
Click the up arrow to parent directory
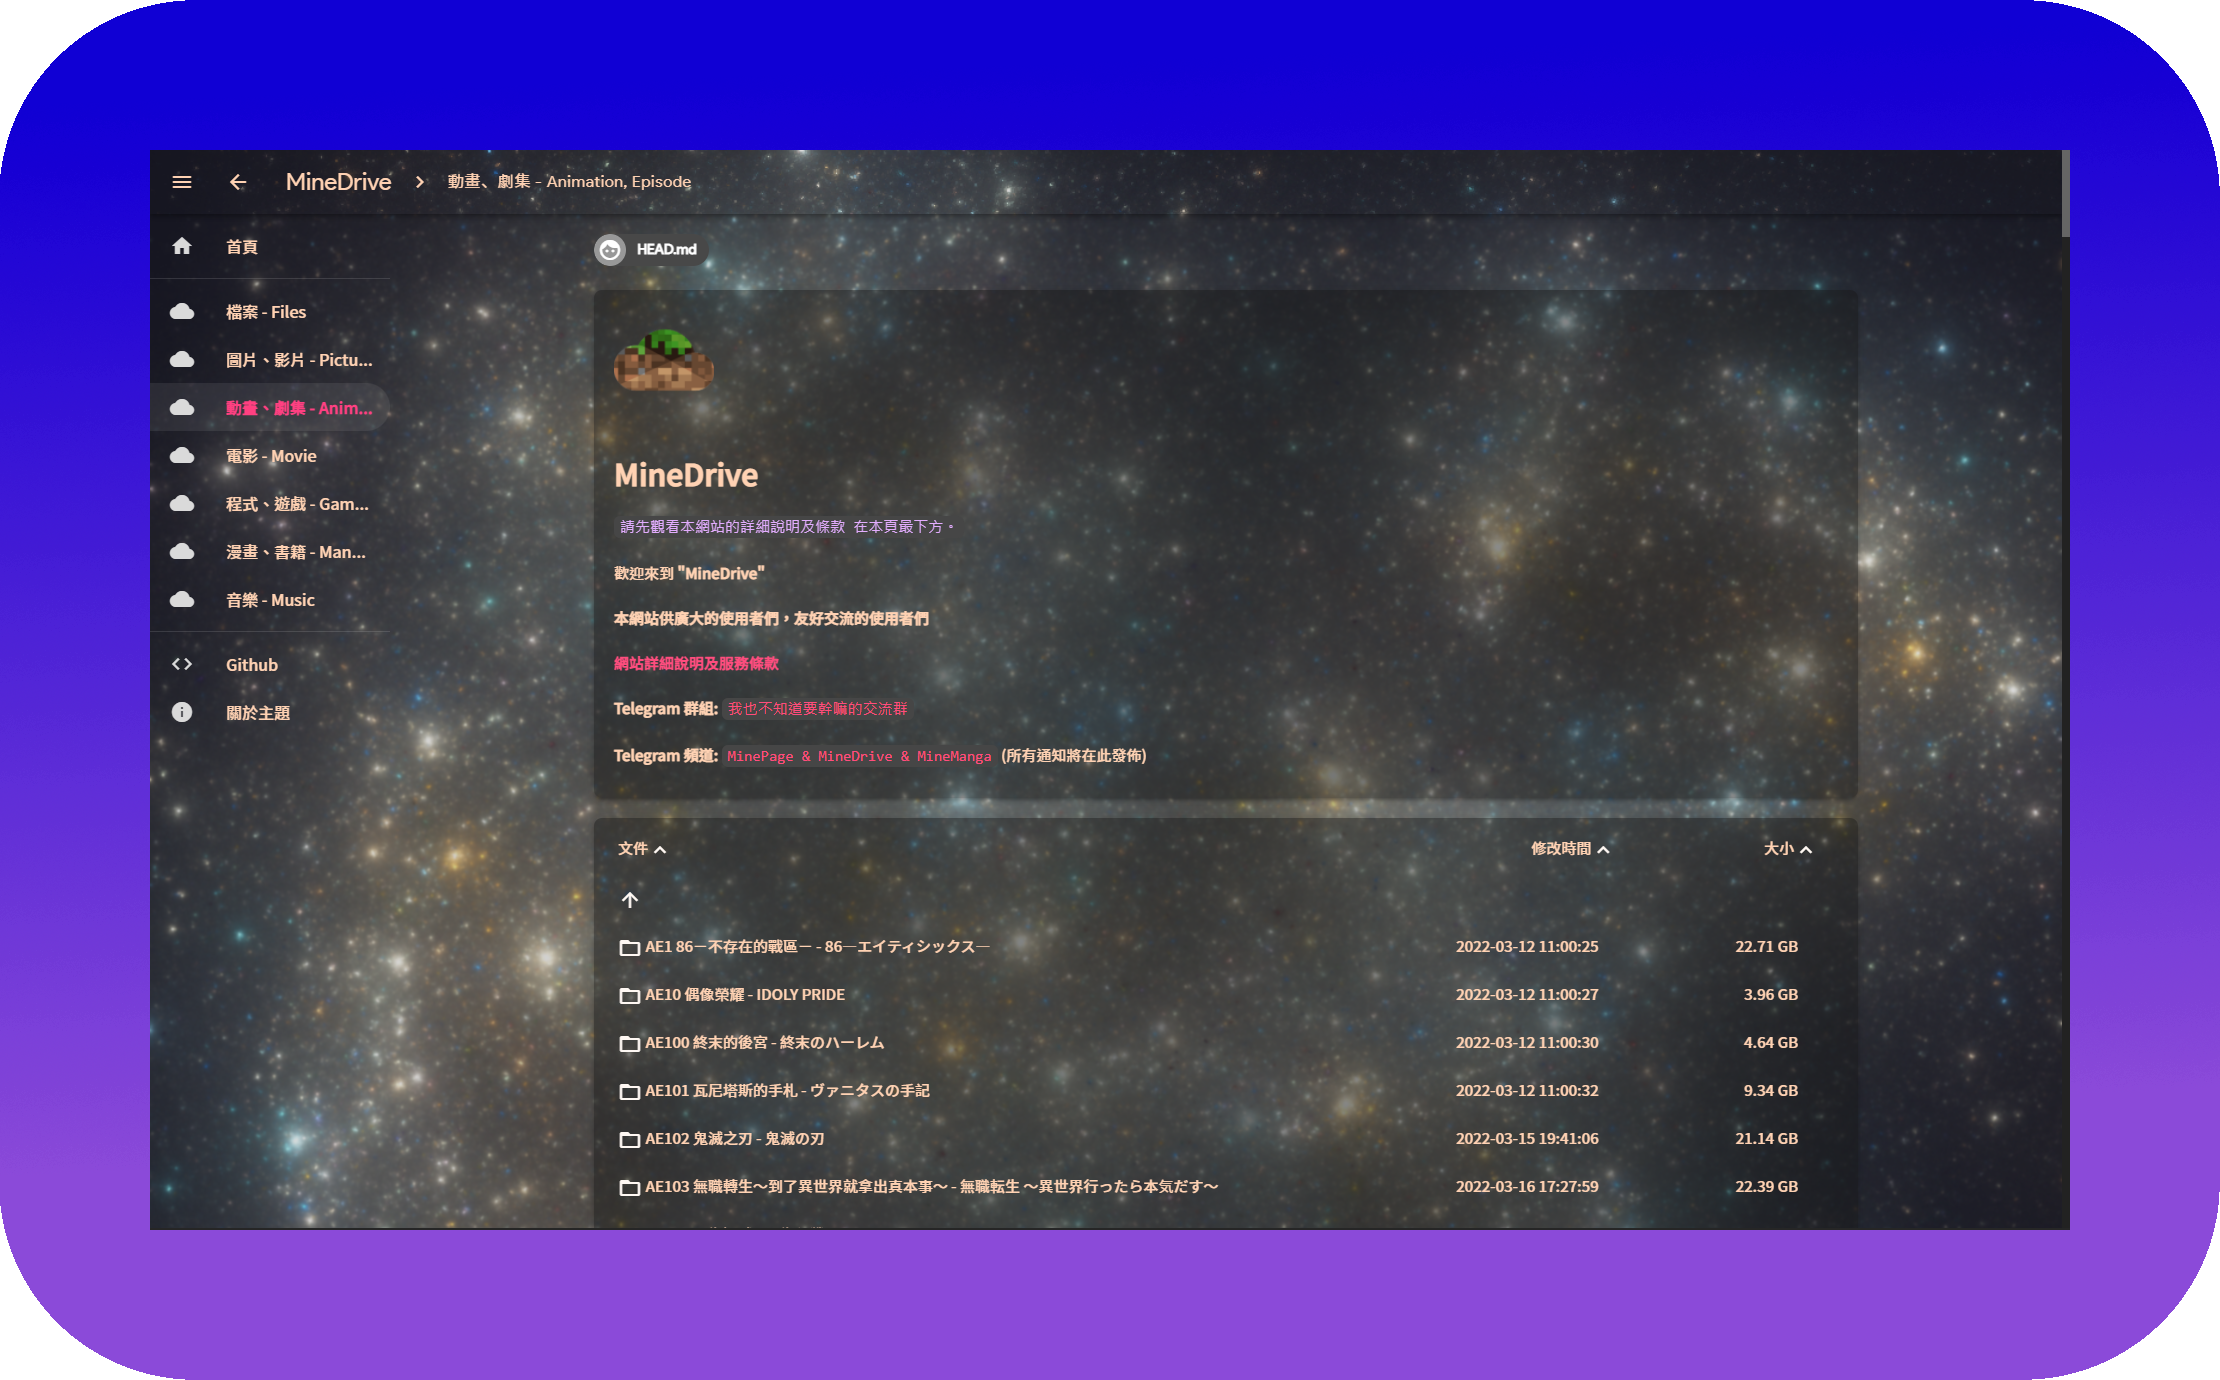point(630,900)
